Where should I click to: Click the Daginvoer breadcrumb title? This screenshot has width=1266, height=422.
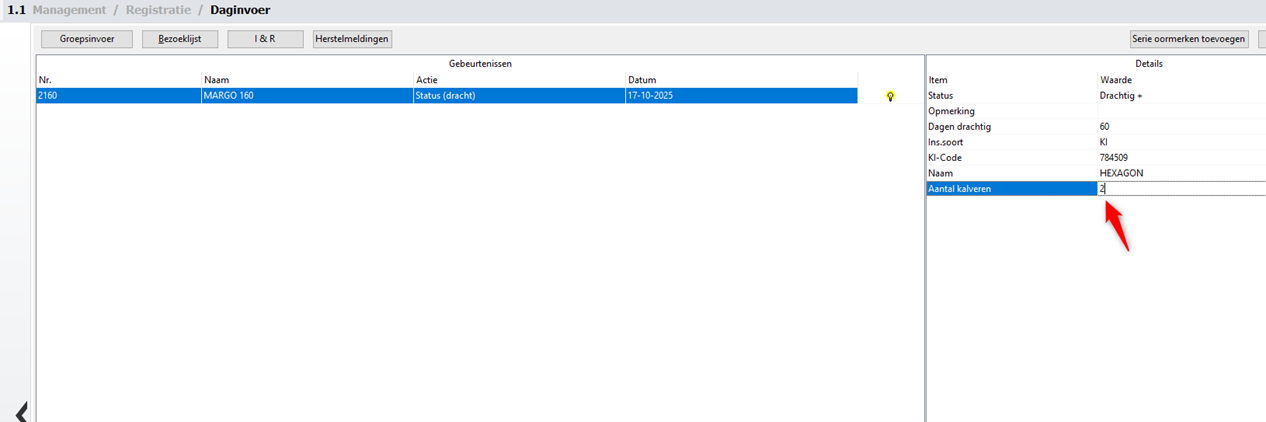pos(240,10)
